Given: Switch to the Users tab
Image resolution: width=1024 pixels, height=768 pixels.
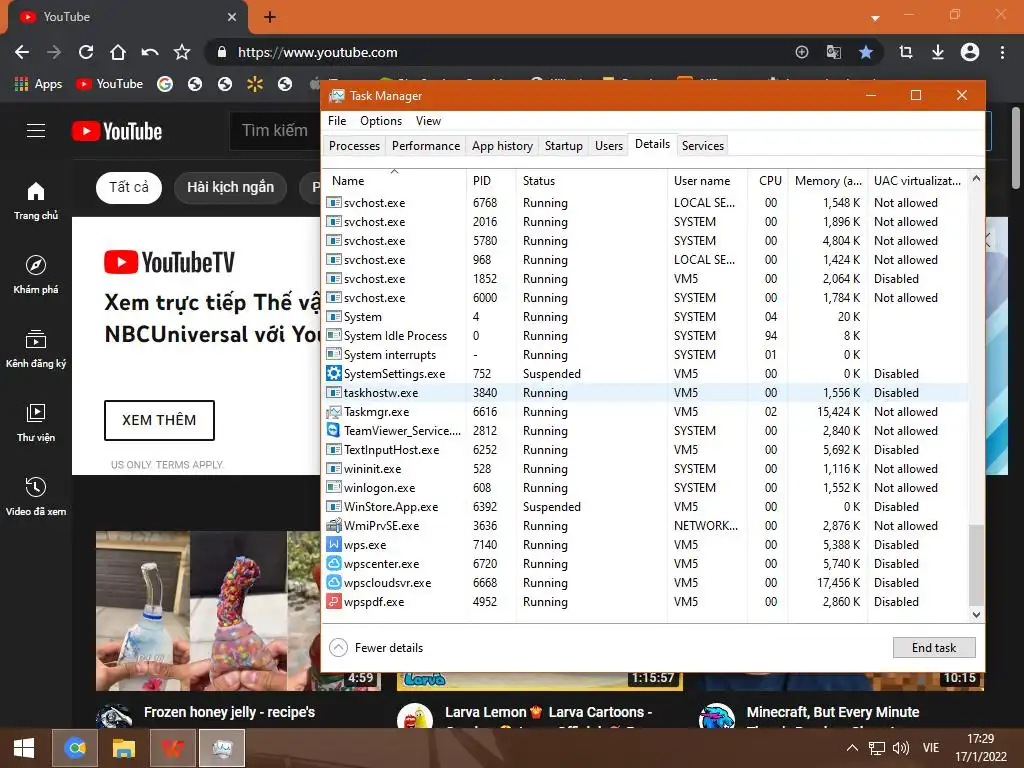Looking at the screenshot, I should coord(609,146).
